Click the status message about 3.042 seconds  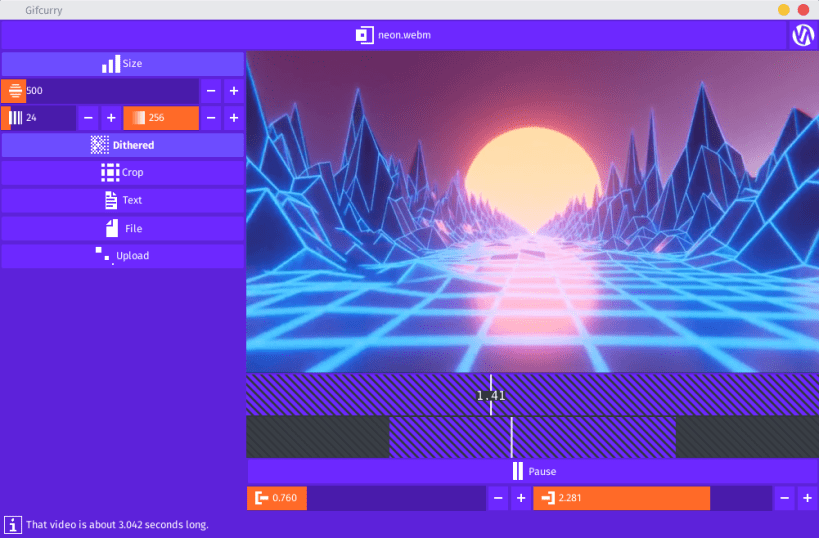[118, 525]
